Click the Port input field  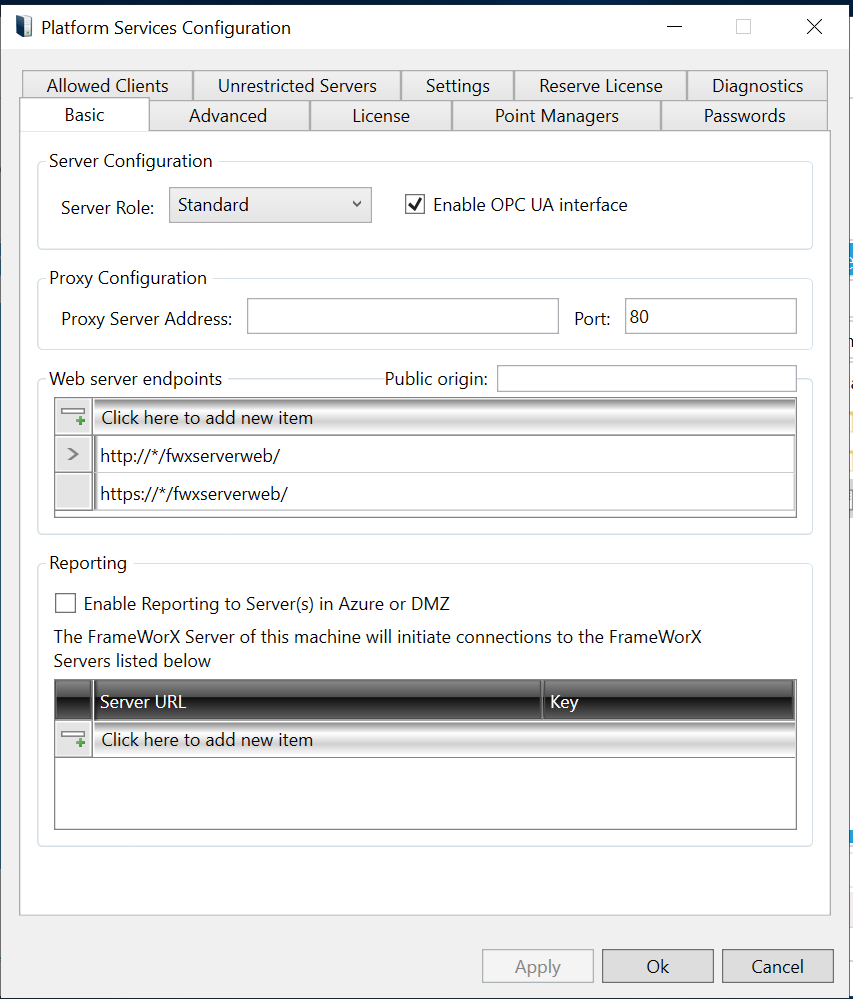(710, 317)
